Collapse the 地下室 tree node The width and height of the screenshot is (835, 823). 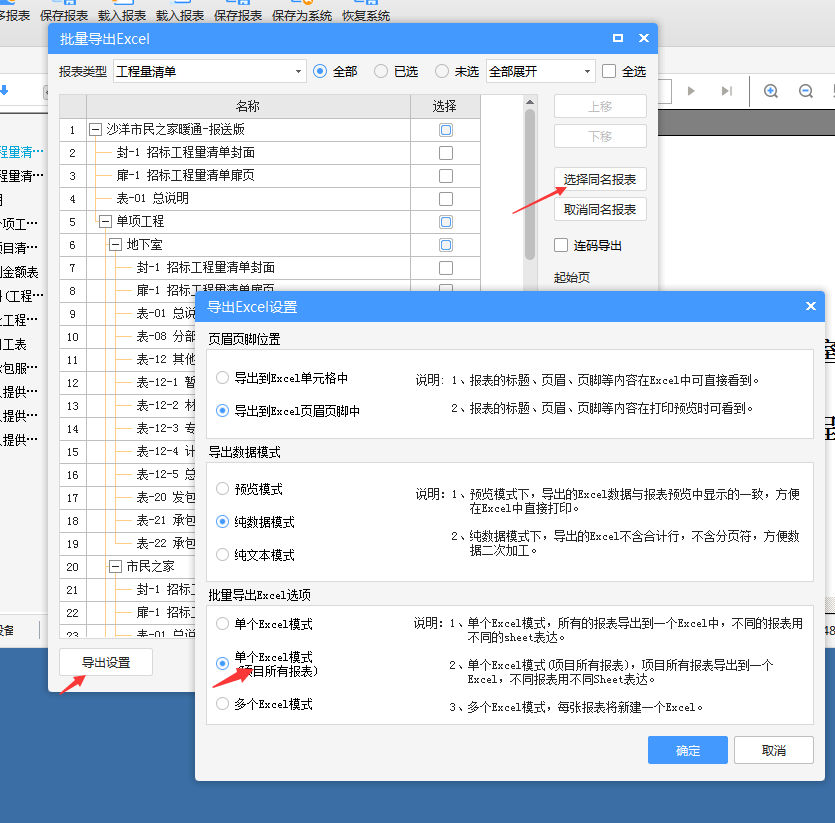(116, 245)
